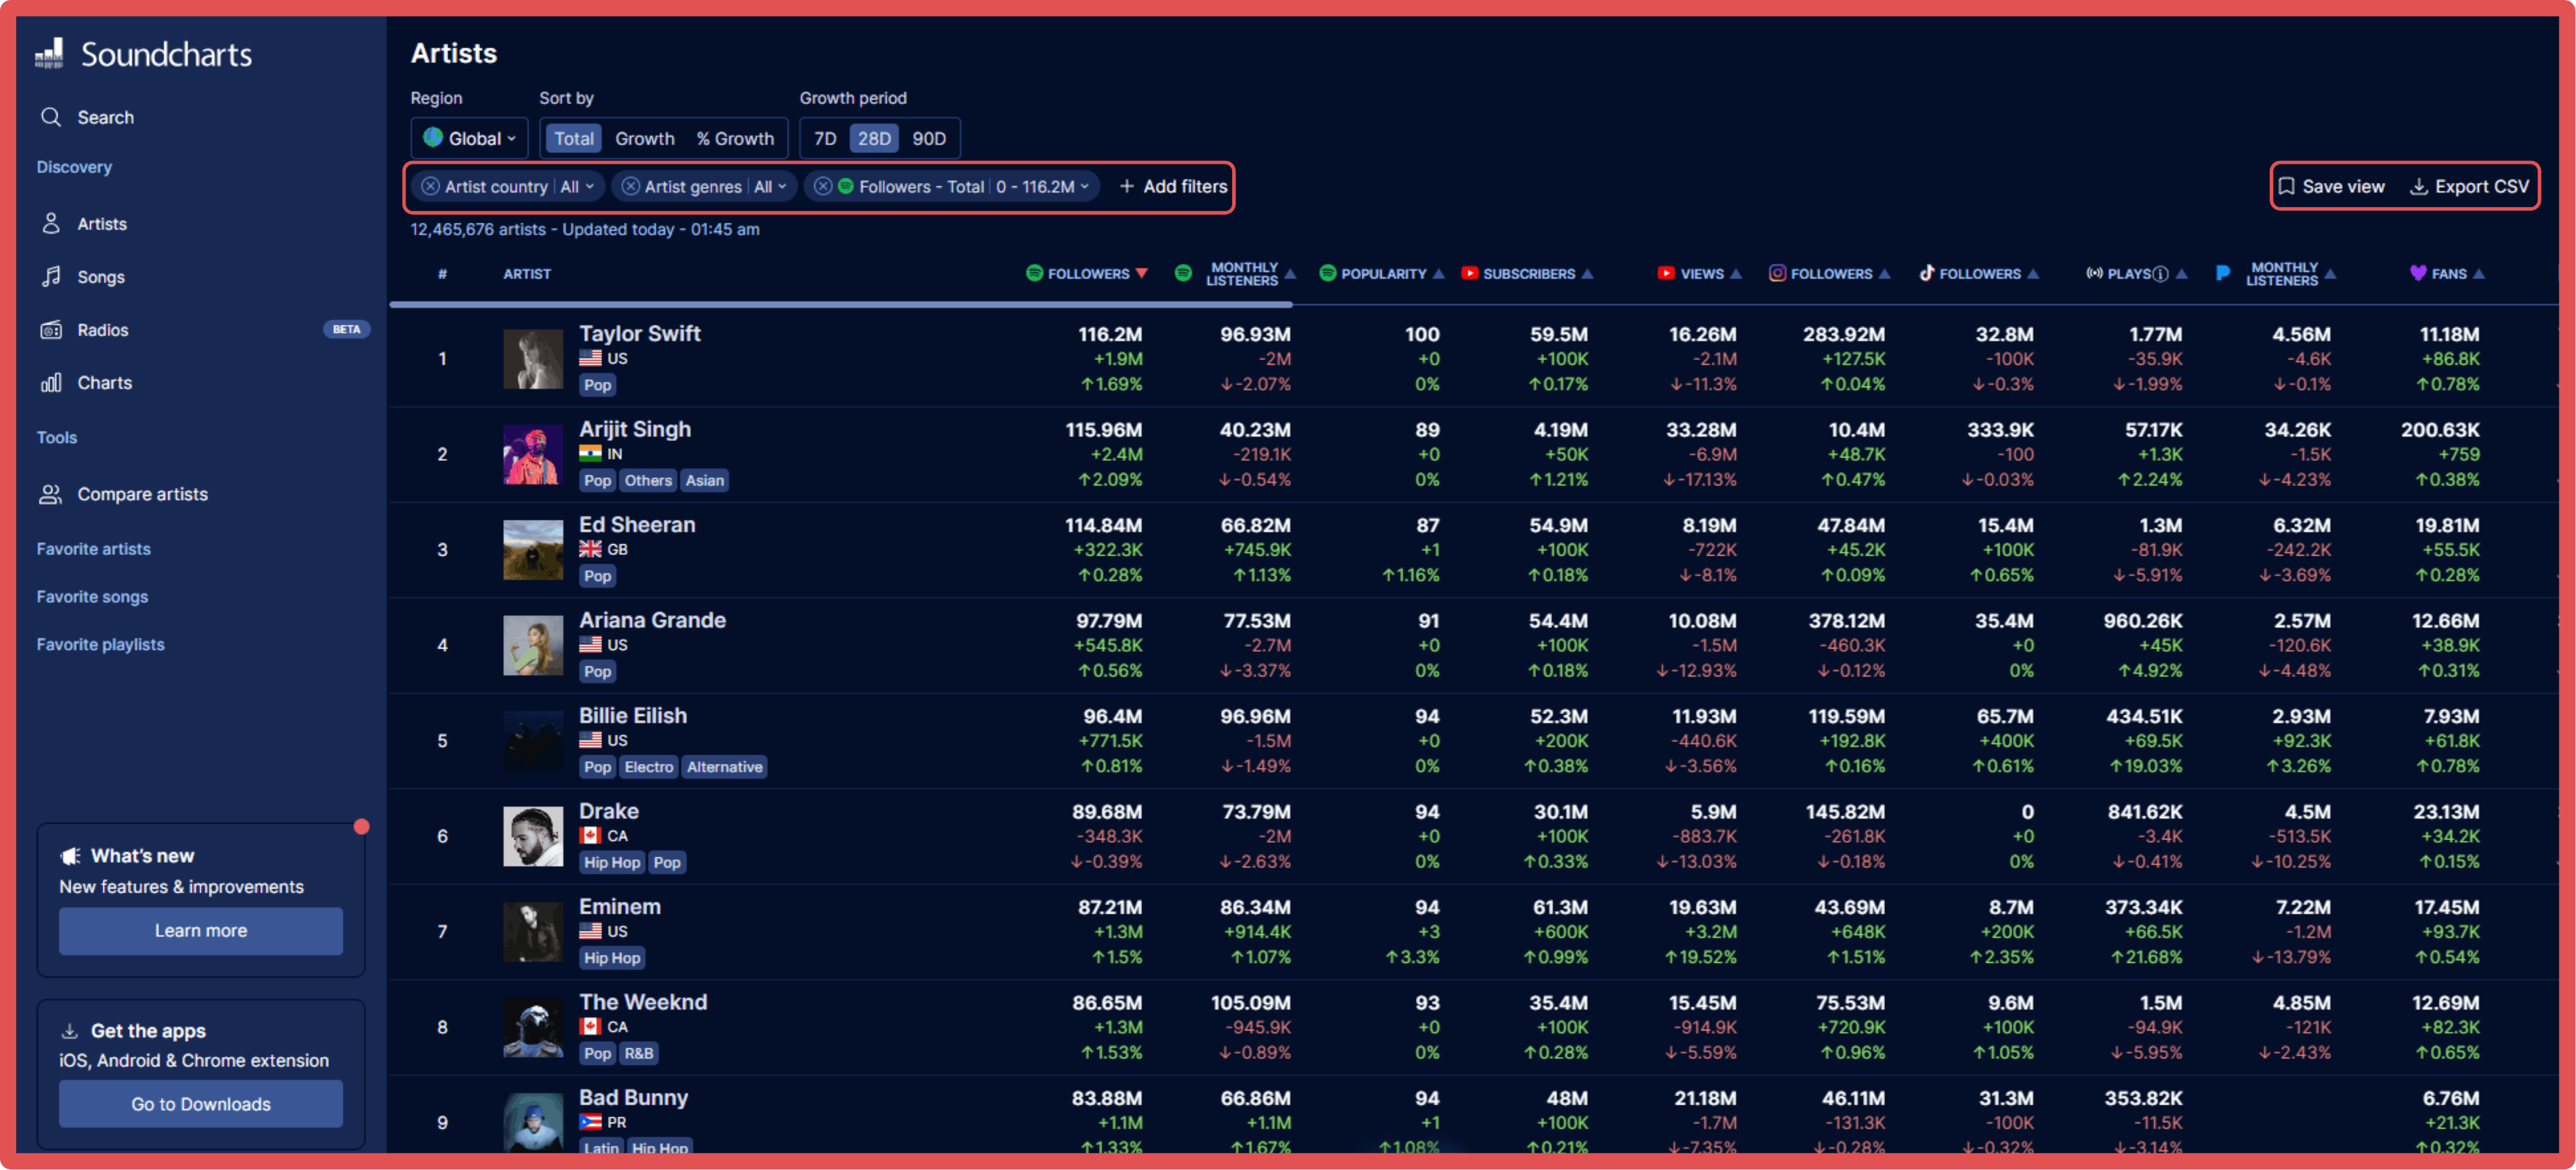The width and height of the screenshot is (2576, 1170).
Task: Click Taylor Swift's artist thumbnail
Action: point(533,358)
